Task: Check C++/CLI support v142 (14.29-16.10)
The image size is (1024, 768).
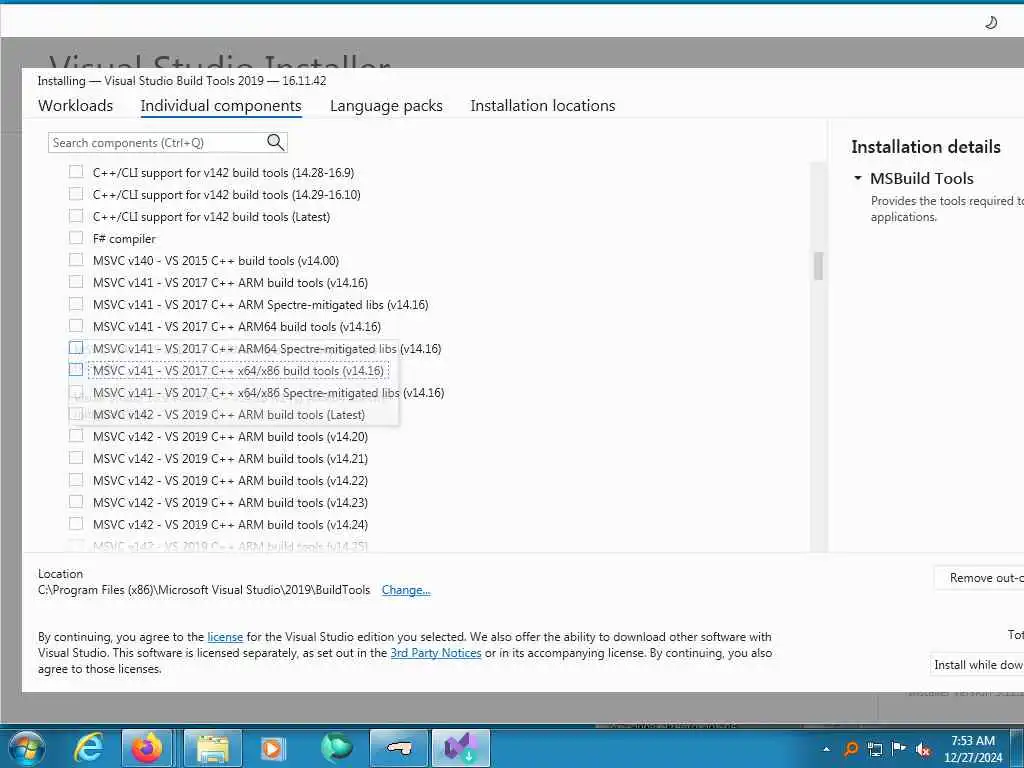Action: pyautogui.click(x=76, y=194)
